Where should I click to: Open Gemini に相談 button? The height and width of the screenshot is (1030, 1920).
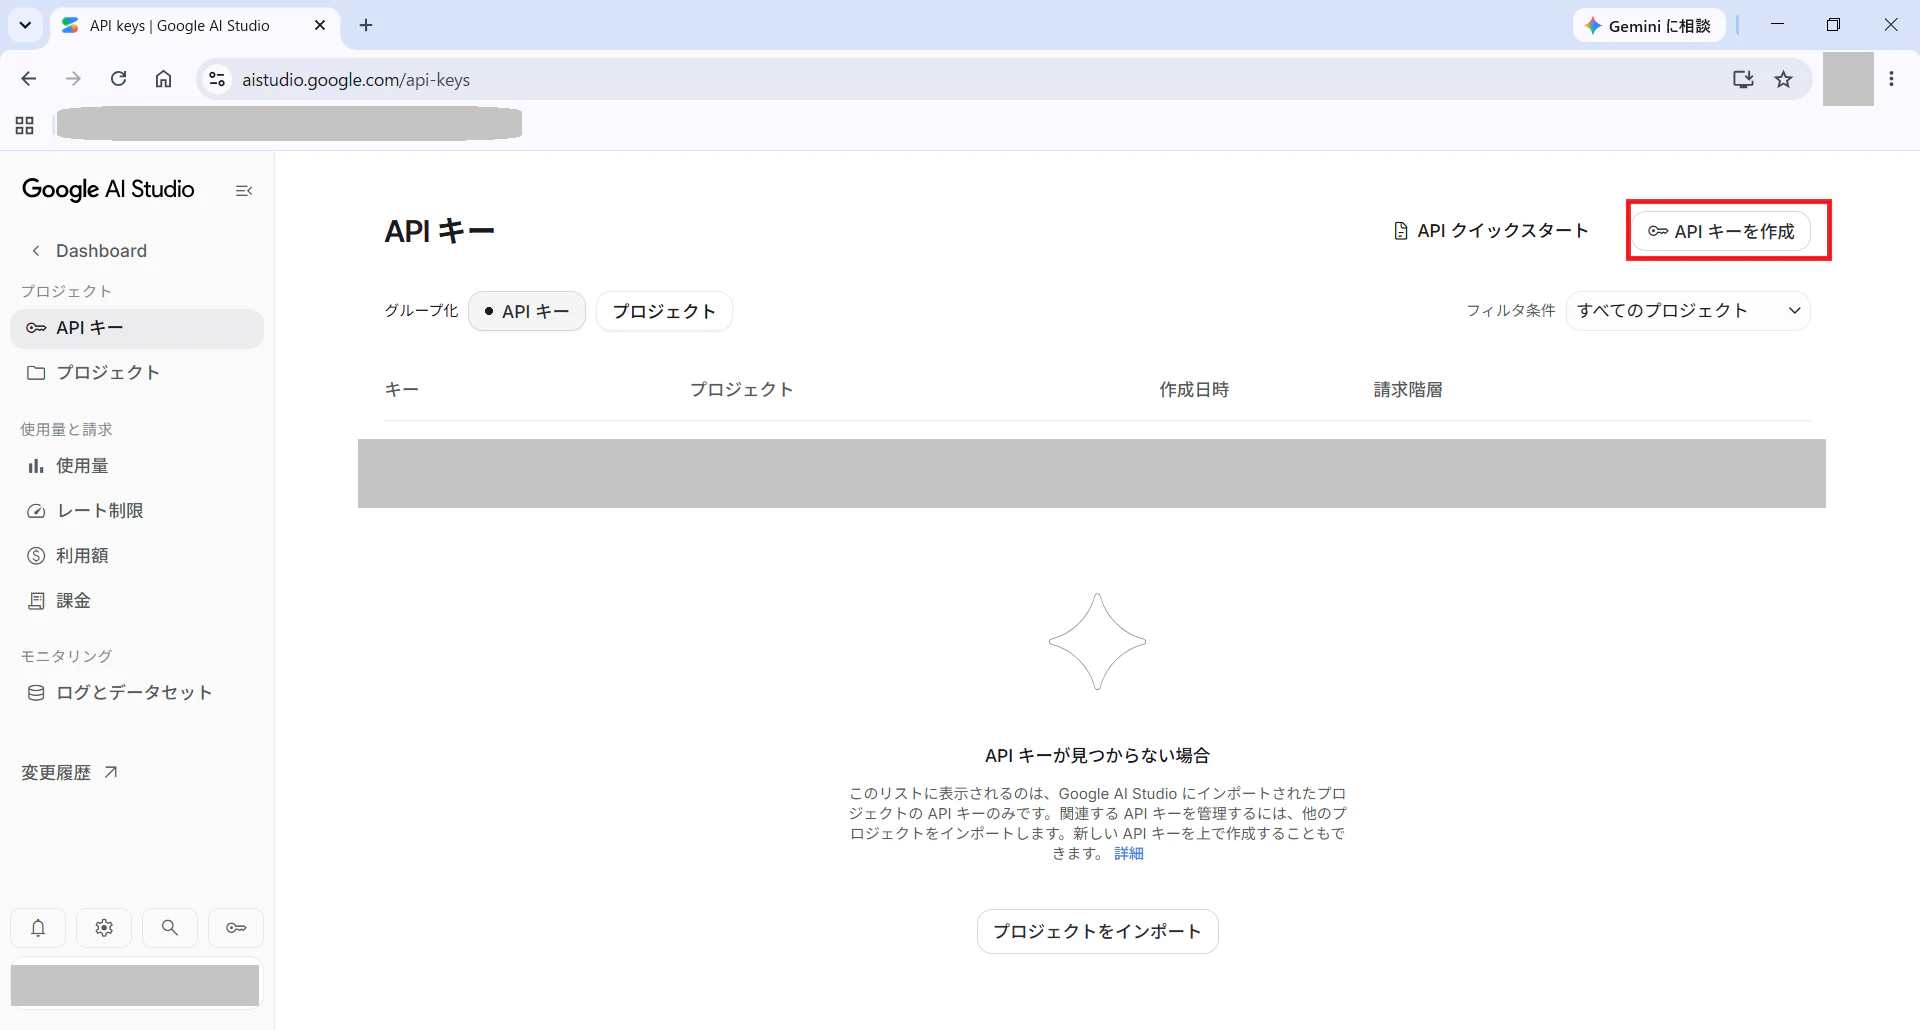coord(1648,26)
